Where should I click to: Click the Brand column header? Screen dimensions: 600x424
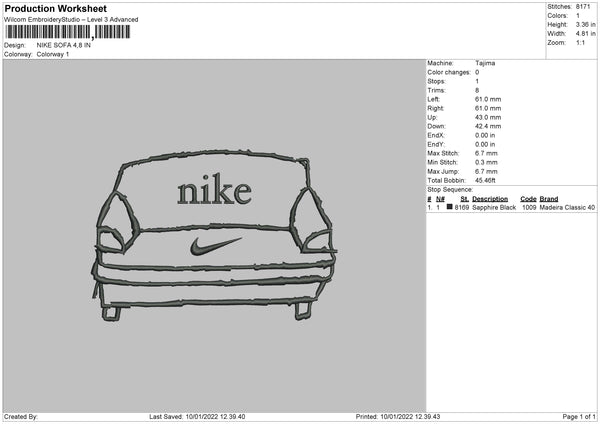[549, 199]
